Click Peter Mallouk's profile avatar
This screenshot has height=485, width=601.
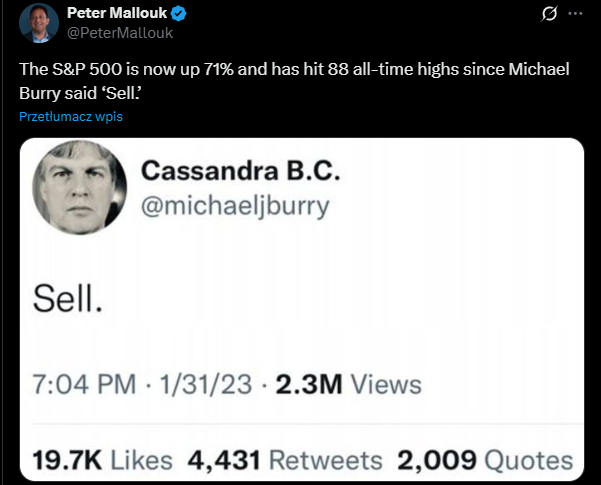pyautogui.click(x=37, y=22)
